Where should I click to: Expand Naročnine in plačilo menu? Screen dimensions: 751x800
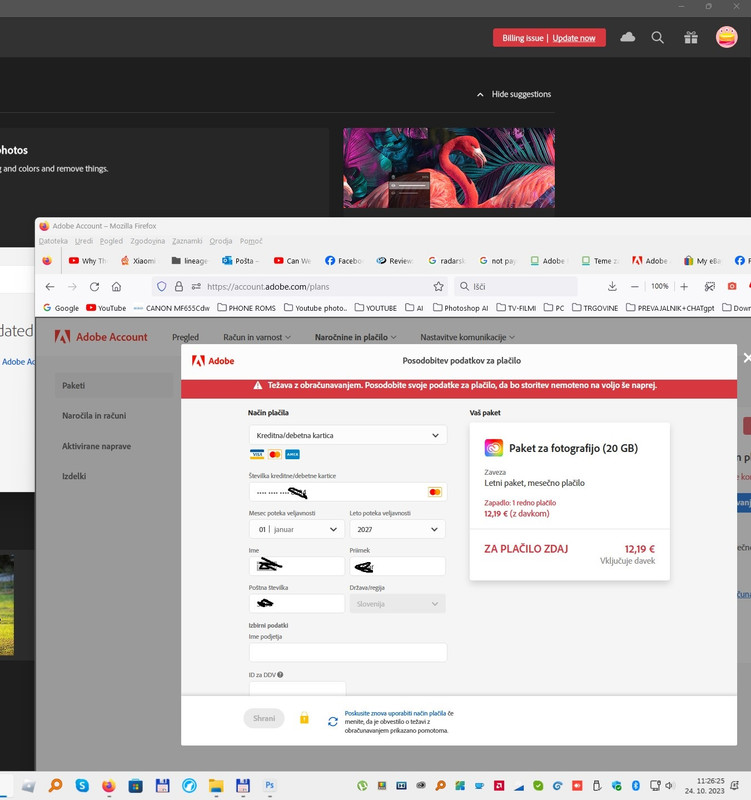click(x=355, y=337)
